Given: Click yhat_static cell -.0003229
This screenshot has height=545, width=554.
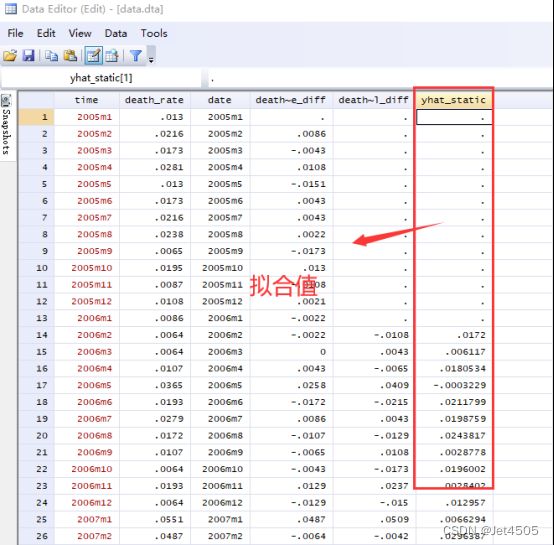Looking at the screenshot, I should tap(454, 385).
